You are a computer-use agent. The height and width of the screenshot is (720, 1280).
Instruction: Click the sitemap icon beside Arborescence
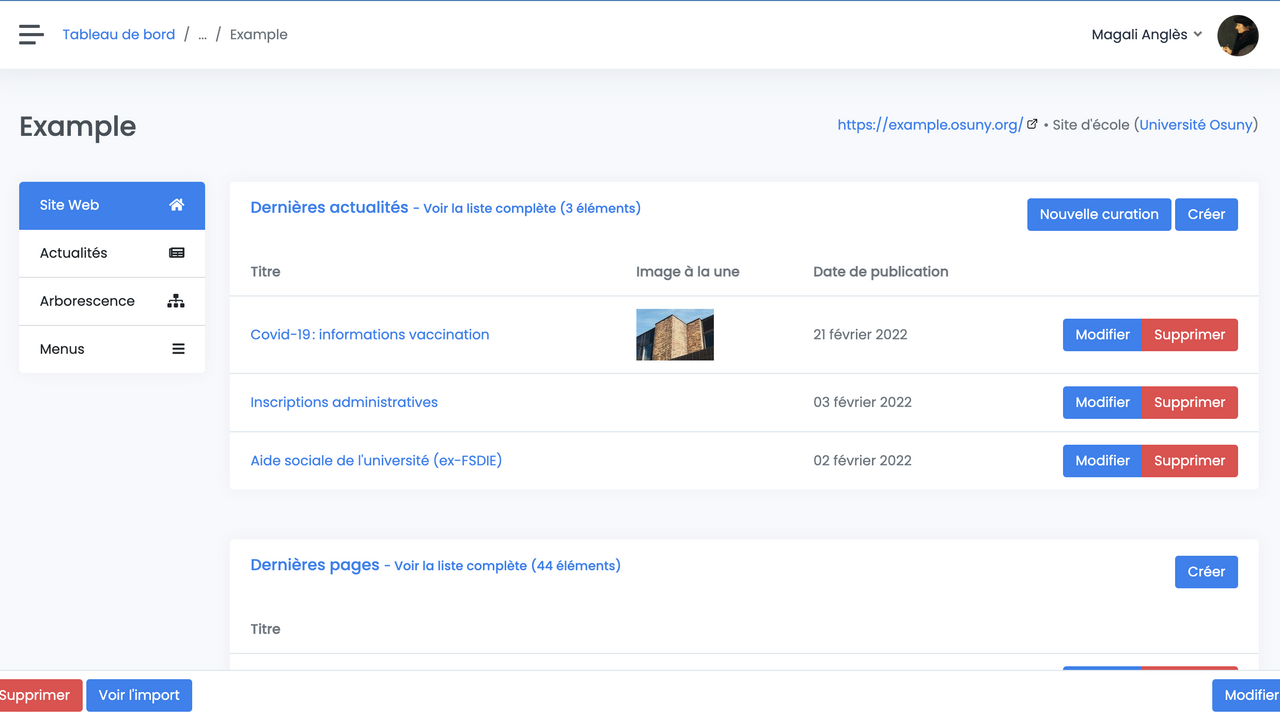176,301
